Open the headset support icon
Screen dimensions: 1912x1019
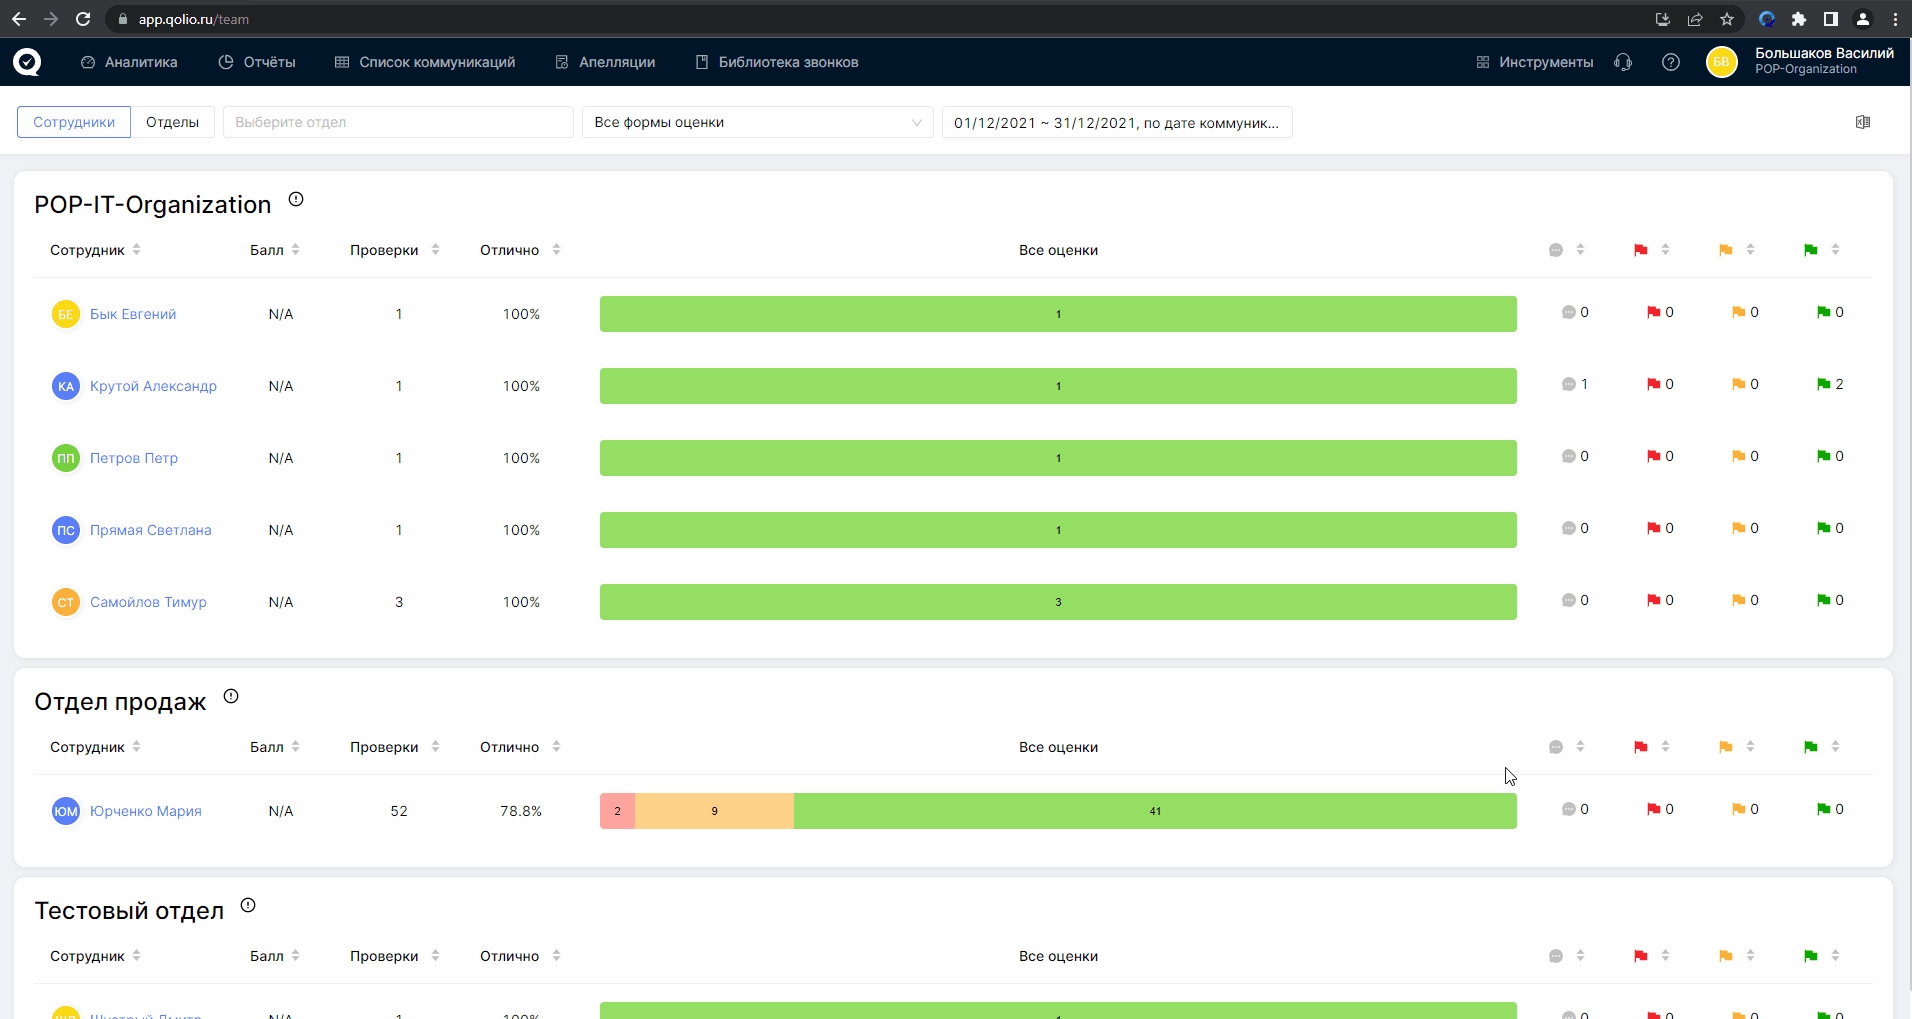point(1622,62)
